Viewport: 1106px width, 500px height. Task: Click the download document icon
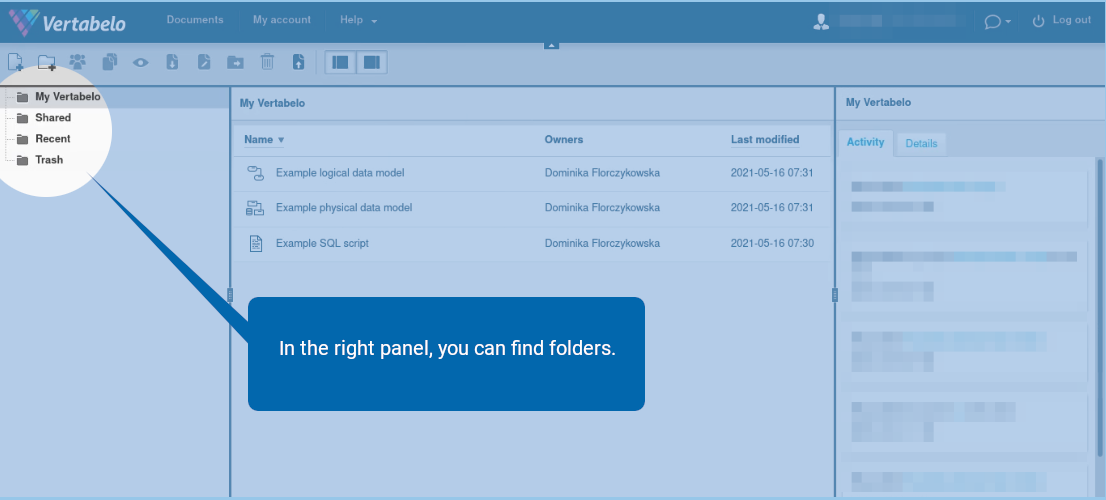pyautogui.click(x=172, y=62)
